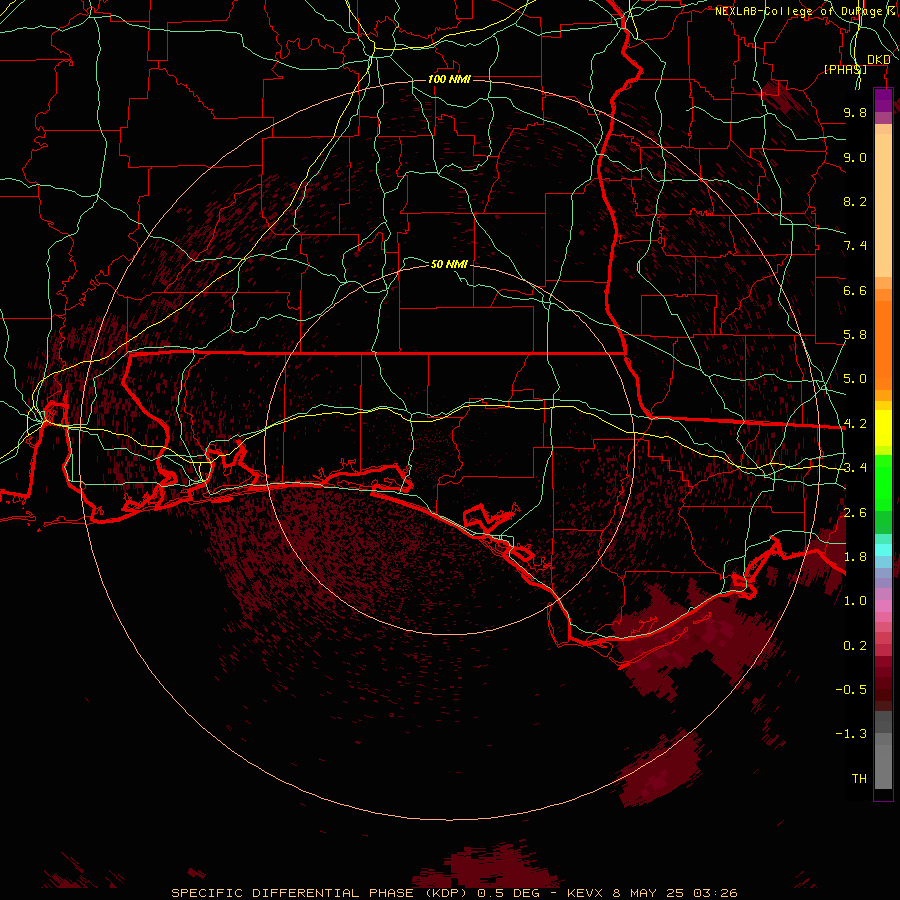Click the -1.3 value on the color scale
900x900 pixels.
coord(851,734)
